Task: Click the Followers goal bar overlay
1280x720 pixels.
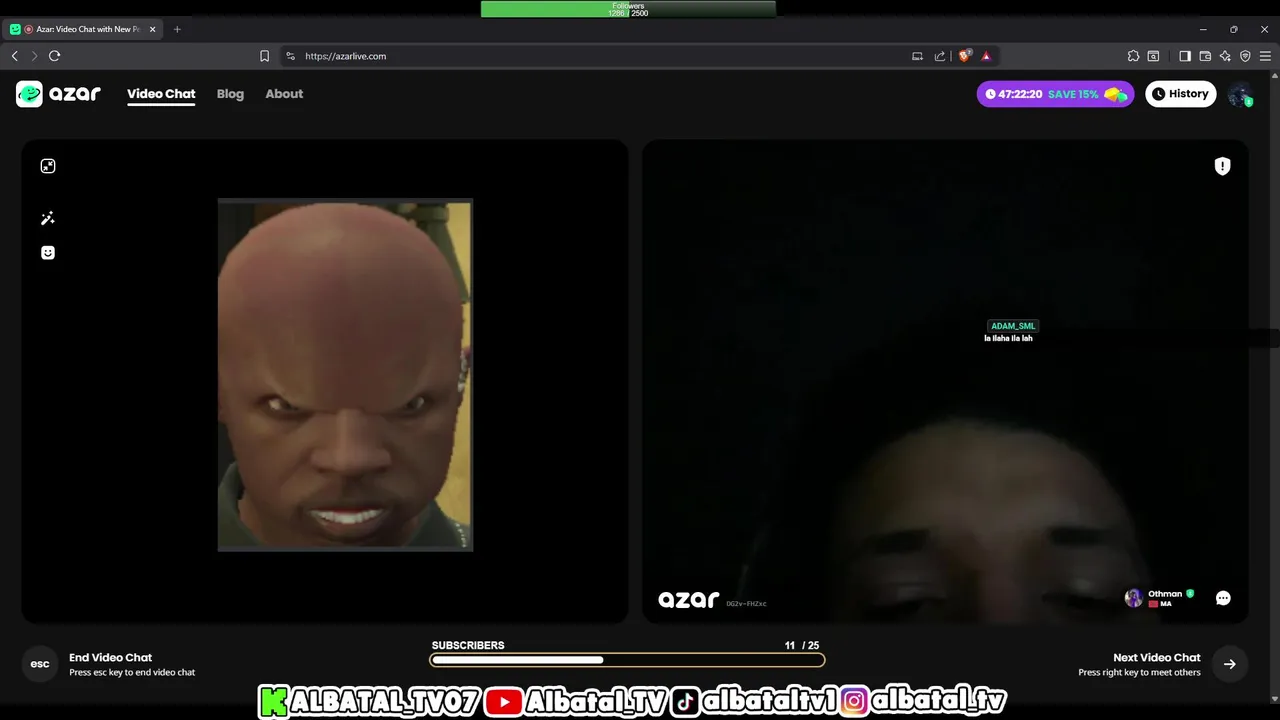Action: point(628,9)
